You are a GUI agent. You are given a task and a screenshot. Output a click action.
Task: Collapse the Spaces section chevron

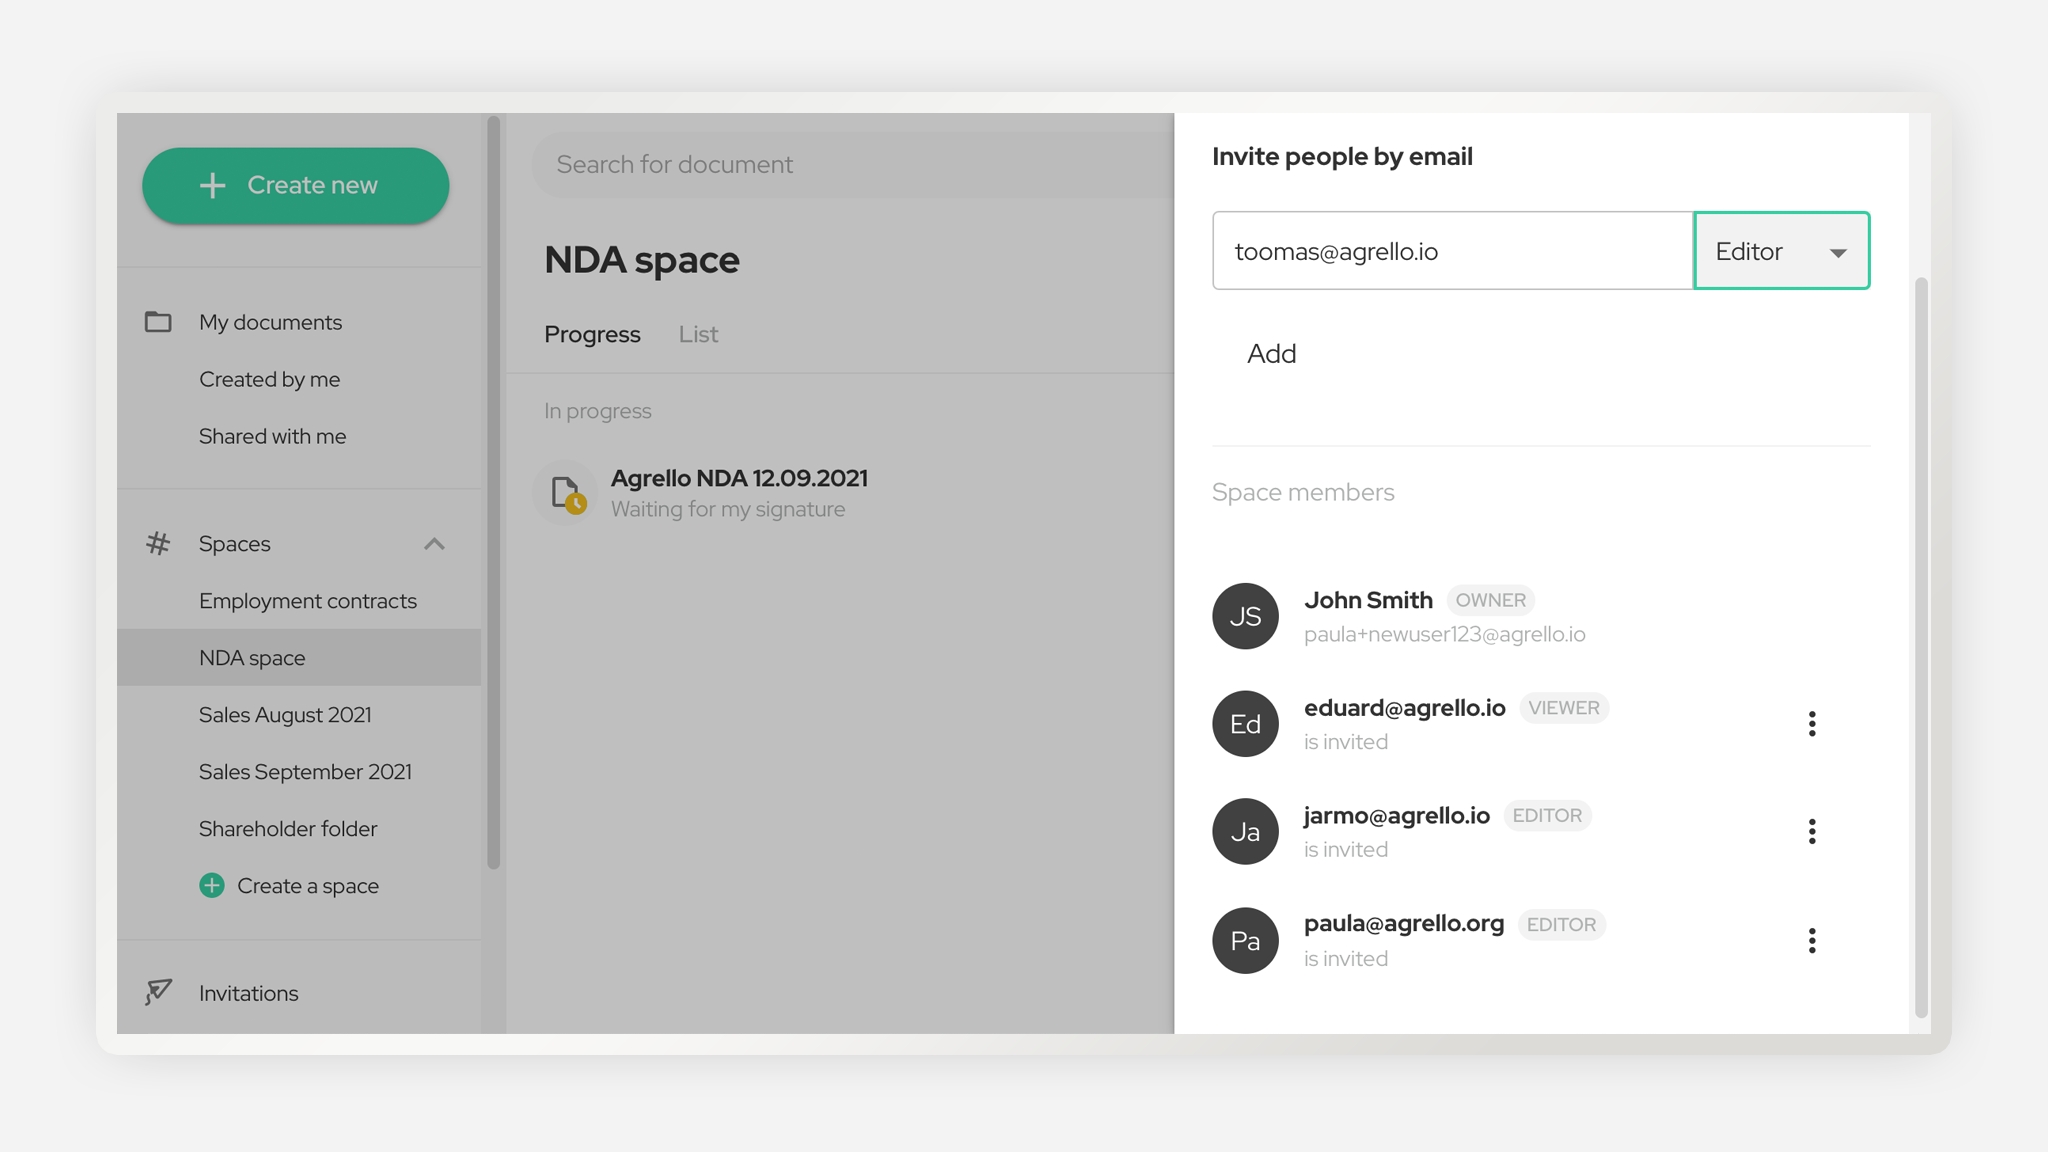[x=434, y=544]
